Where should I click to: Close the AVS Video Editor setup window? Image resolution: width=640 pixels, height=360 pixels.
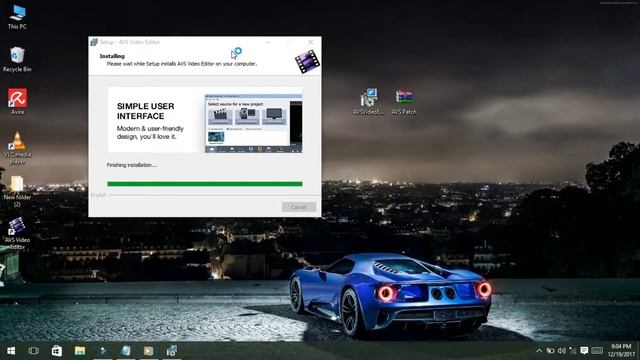[x=311, y=42]
